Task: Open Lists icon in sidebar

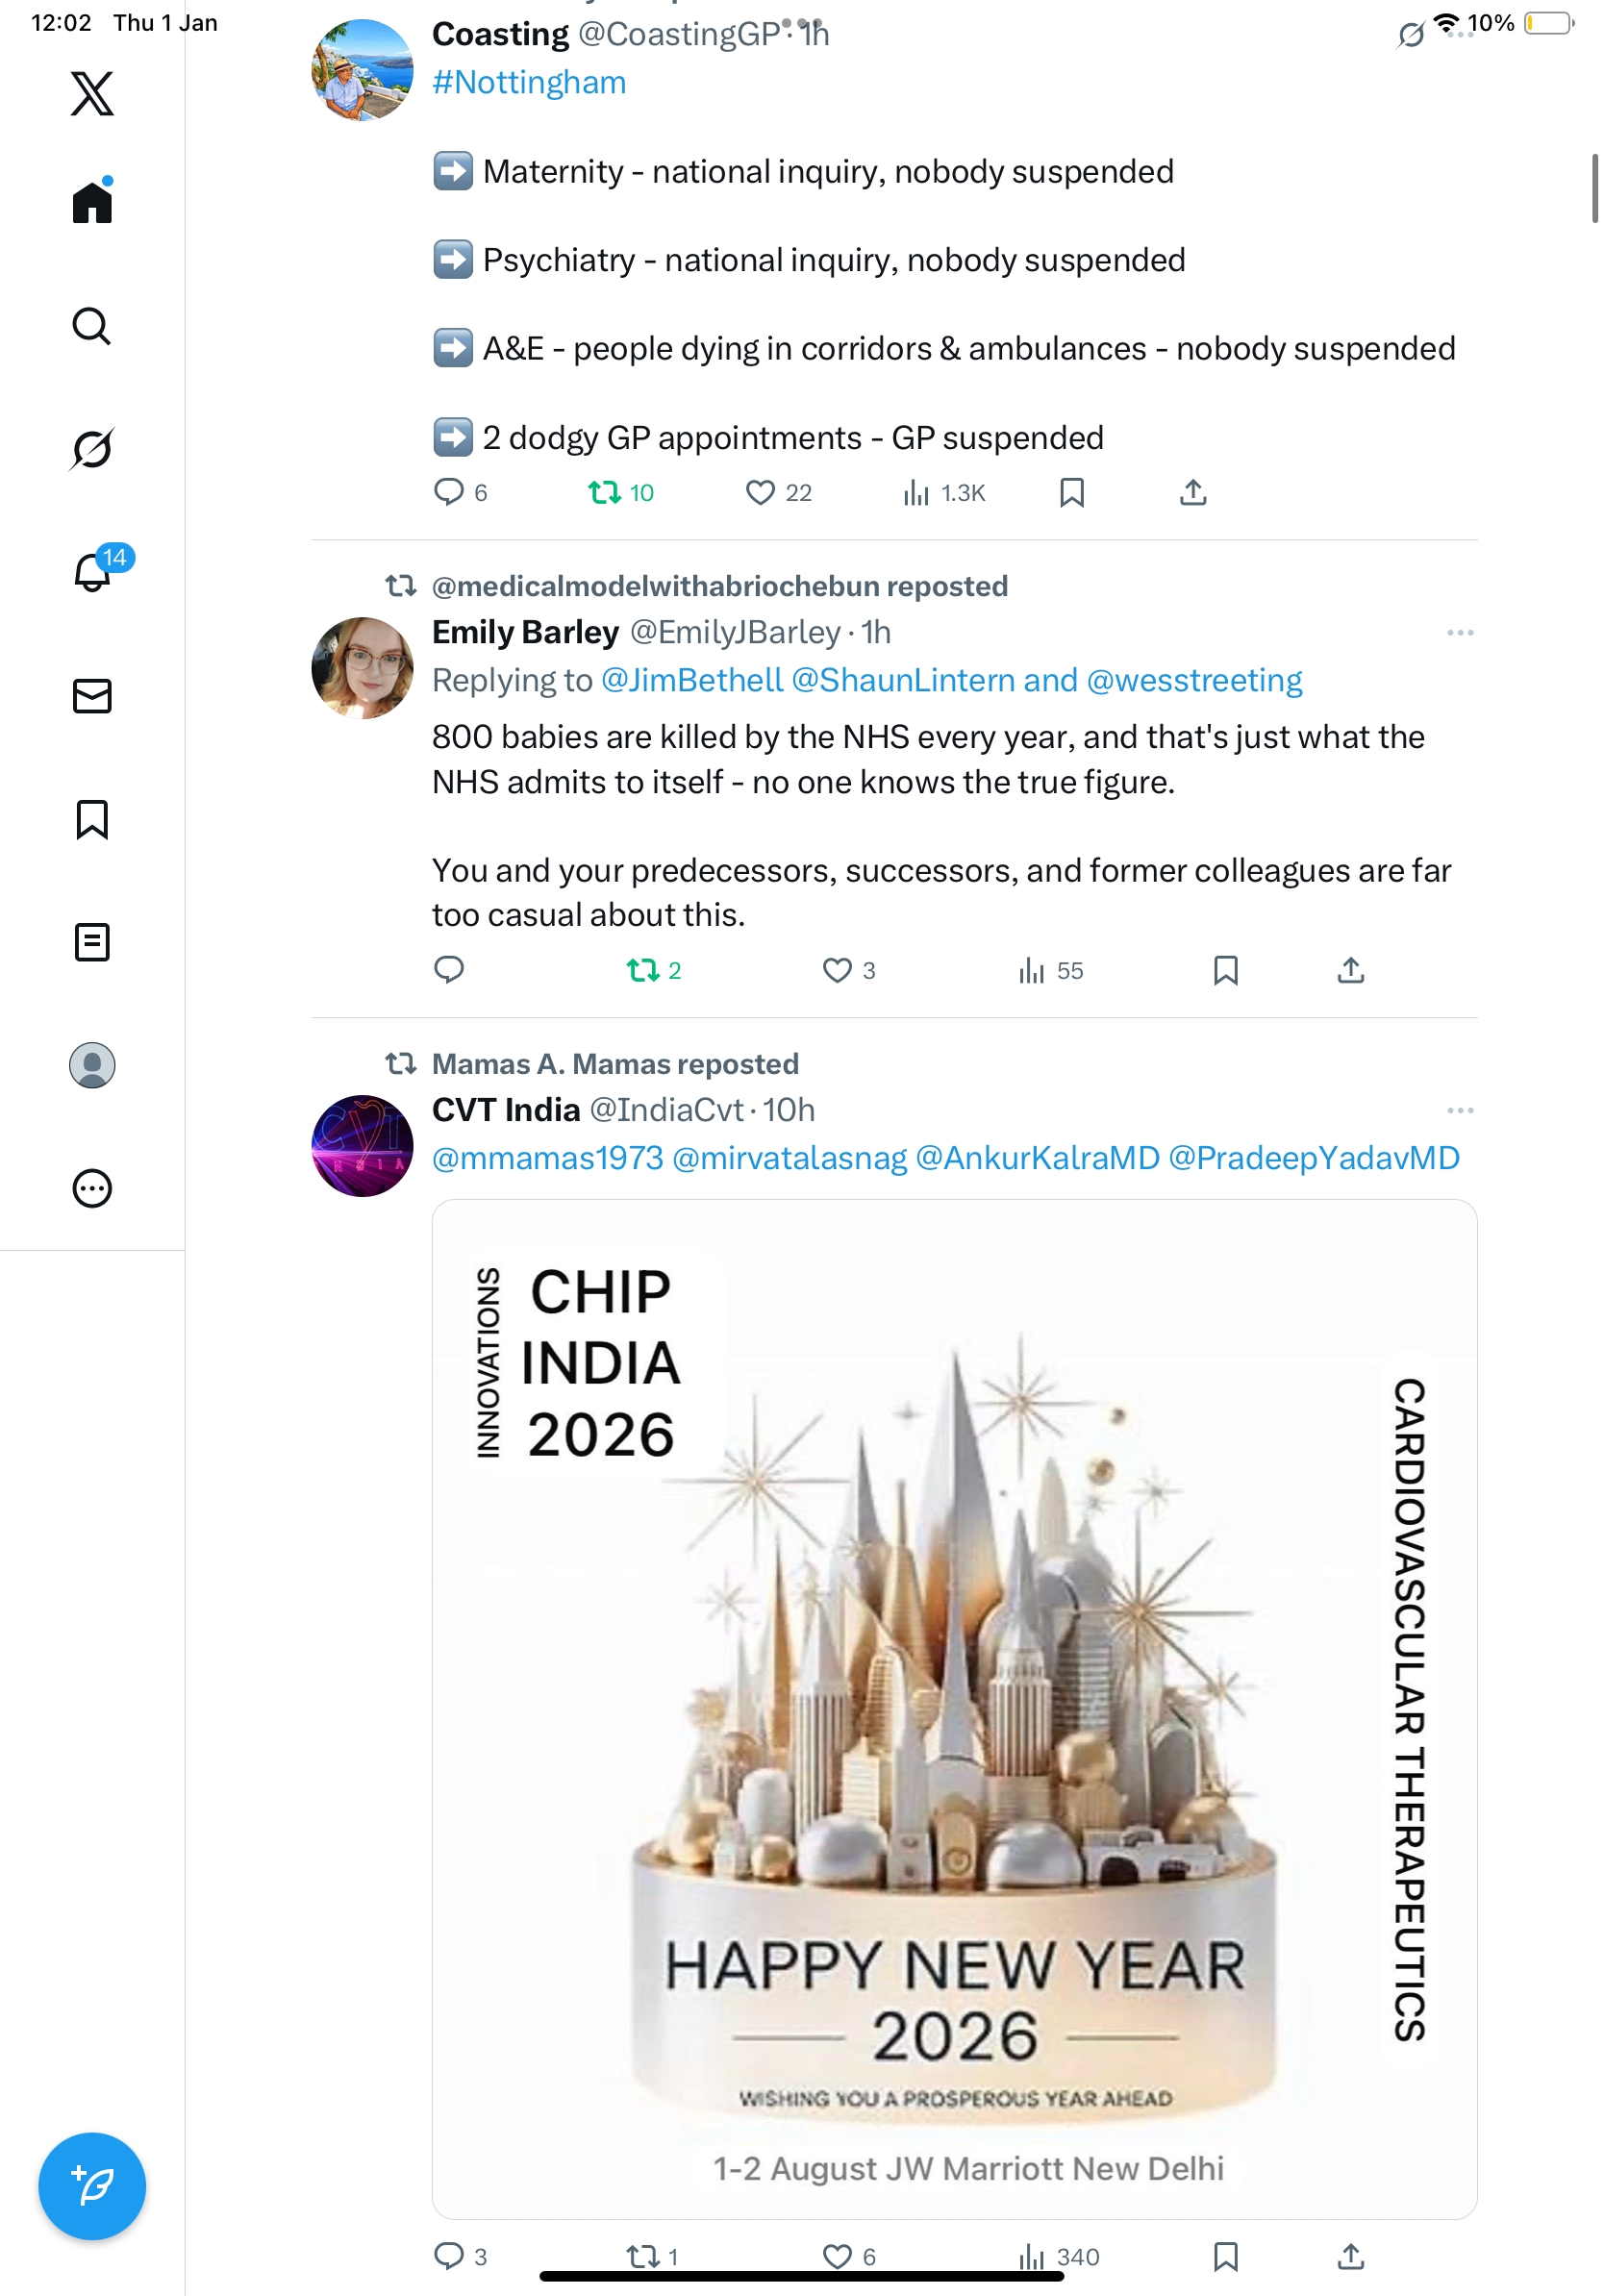Action: click(x=92, y=942)
